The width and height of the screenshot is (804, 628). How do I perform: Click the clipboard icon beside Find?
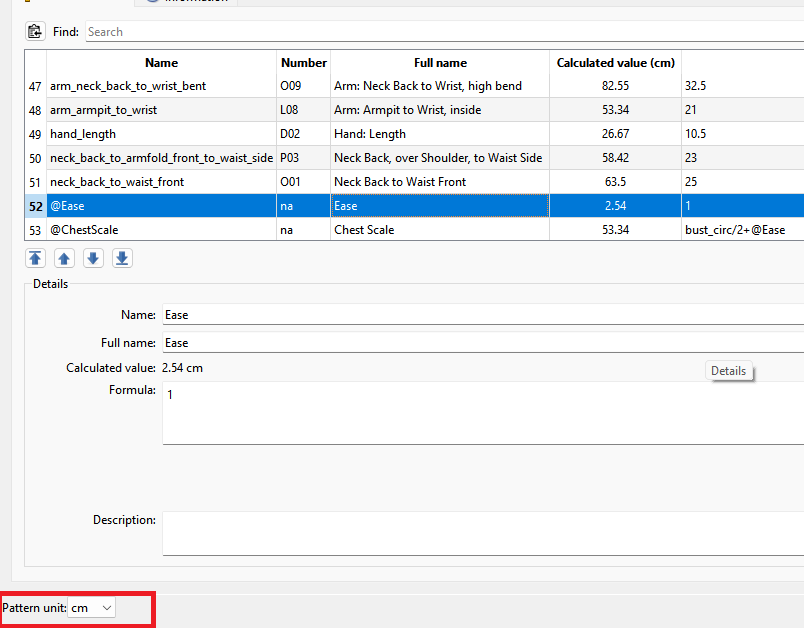(x=35, y=32)
